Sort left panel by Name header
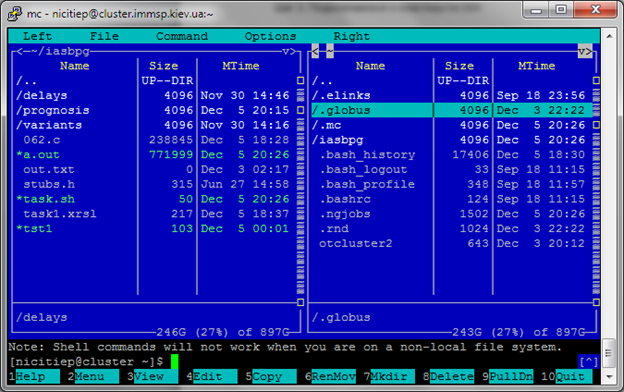Image resolution: width=624 pixels, height=392 pixels. point(74,66)
